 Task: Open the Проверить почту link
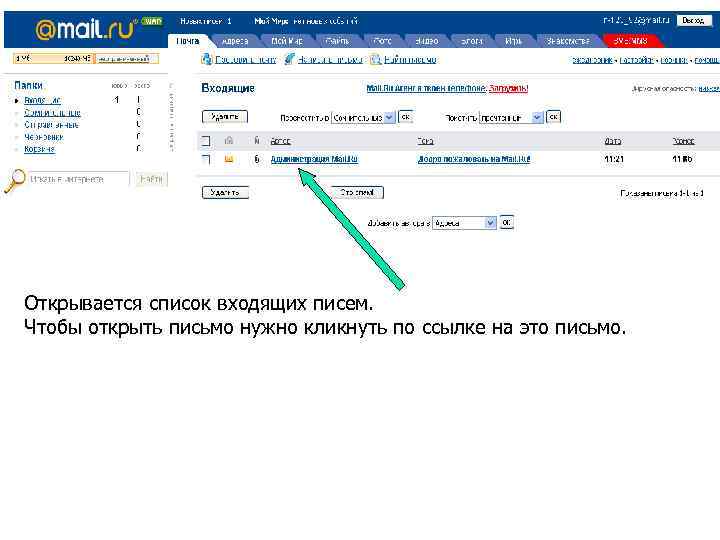click(246, 59)
